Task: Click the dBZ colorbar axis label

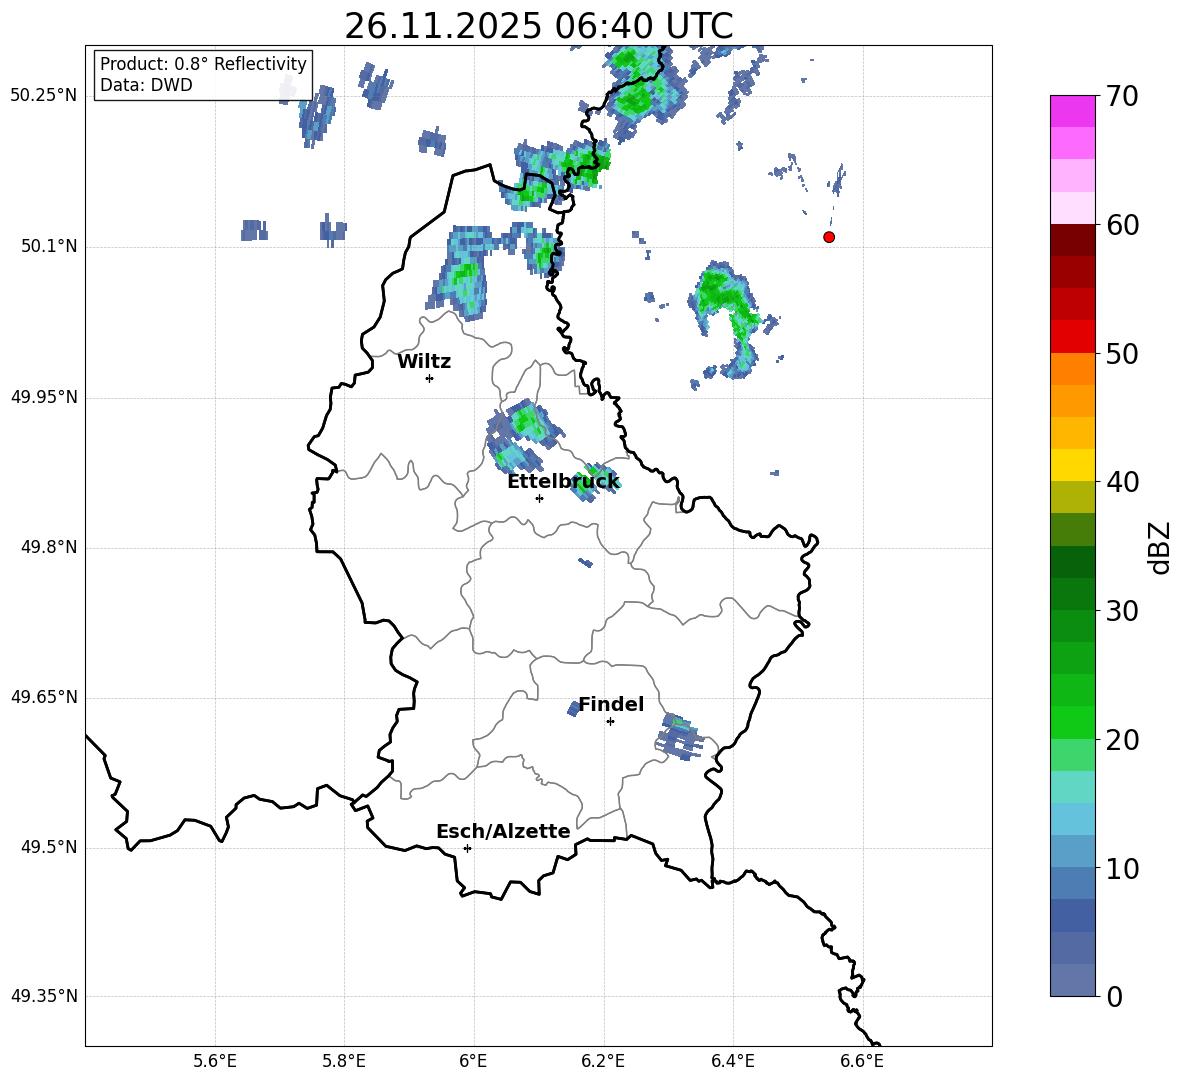Action: coord(1160,548)
